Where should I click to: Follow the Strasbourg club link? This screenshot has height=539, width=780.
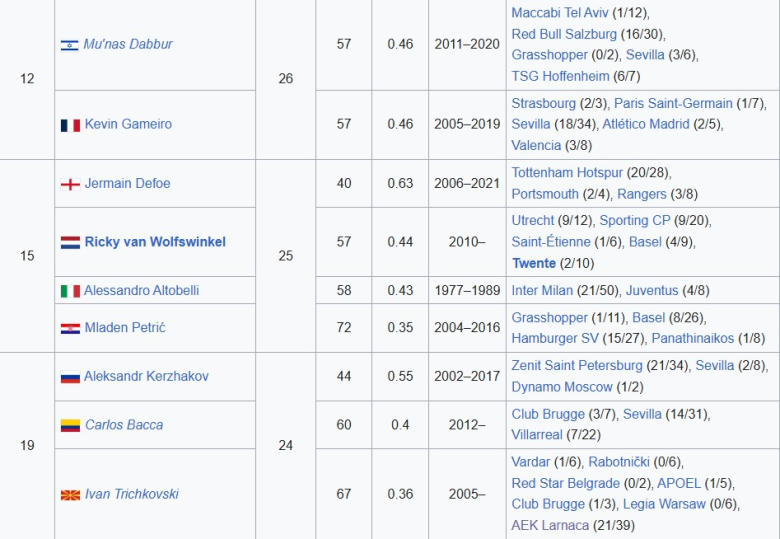(x=543, y=103)
